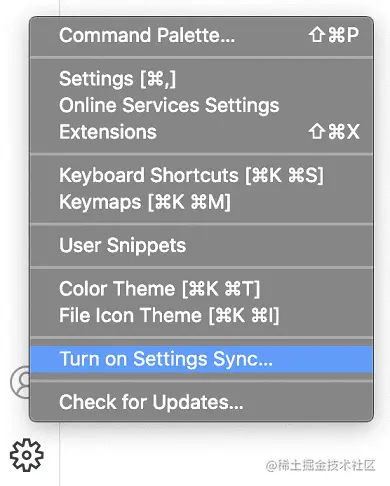Open the Accounts profile icon
Screen dimensions: 390x486
tap(20, 382)
